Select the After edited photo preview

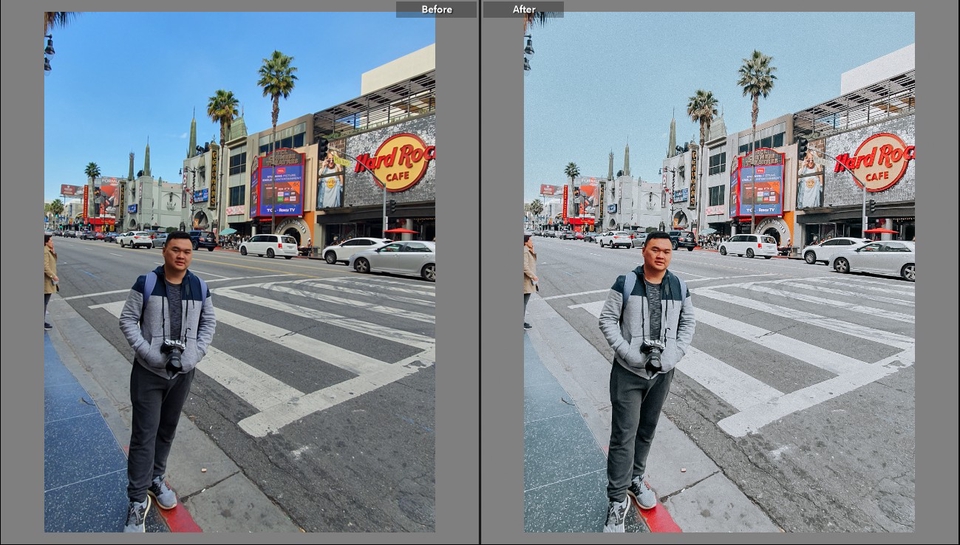click(719, 272)
